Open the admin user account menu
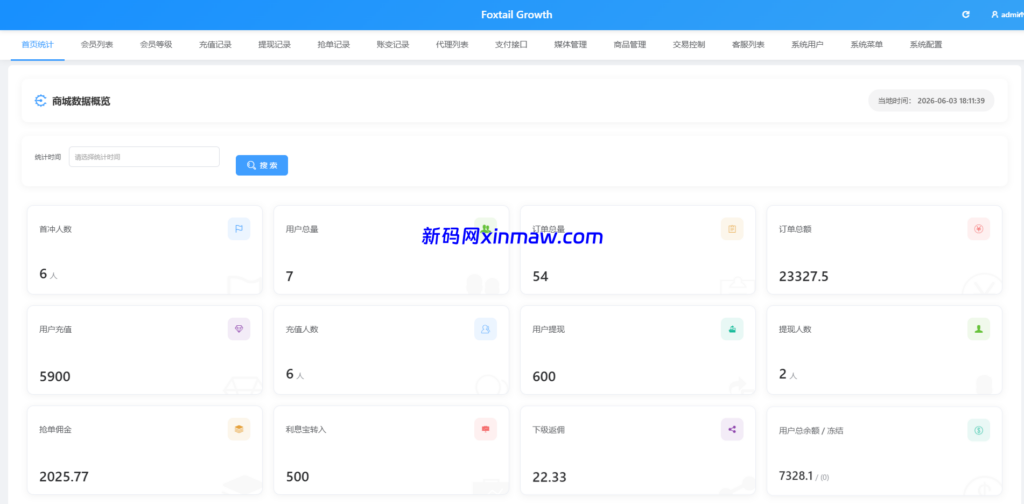This screenshot has height=504, width=1024. [1007, 14]
